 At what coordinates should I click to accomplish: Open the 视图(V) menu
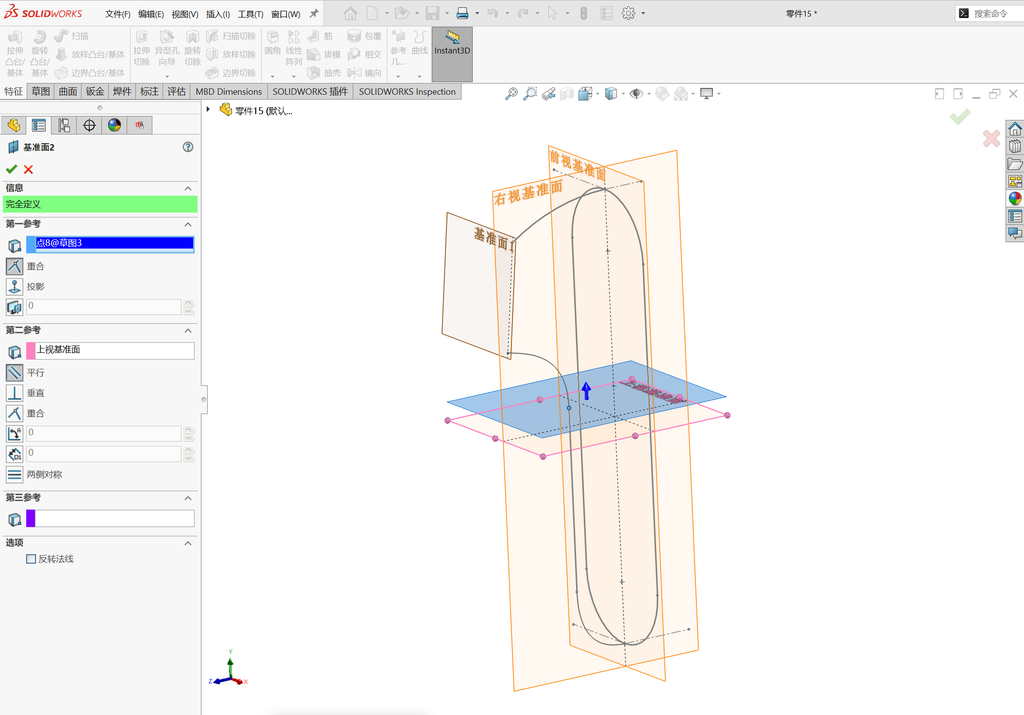tap(185, 14)
